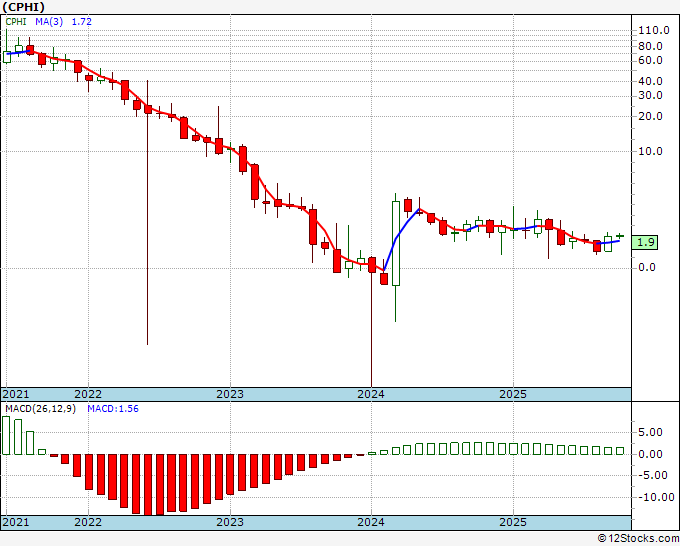
Task: Select the CPHI legend label
Action: 16,22
